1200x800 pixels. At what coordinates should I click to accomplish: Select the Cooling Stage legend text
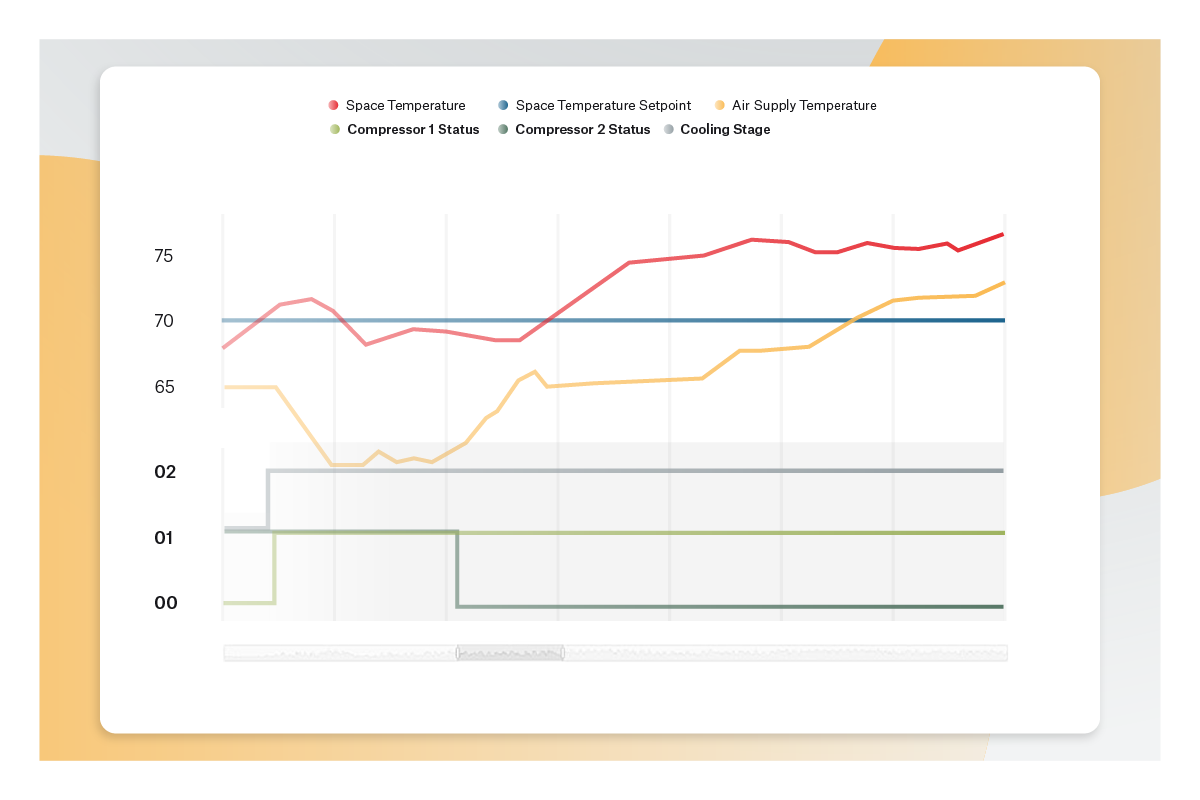(x=725, y=130)
